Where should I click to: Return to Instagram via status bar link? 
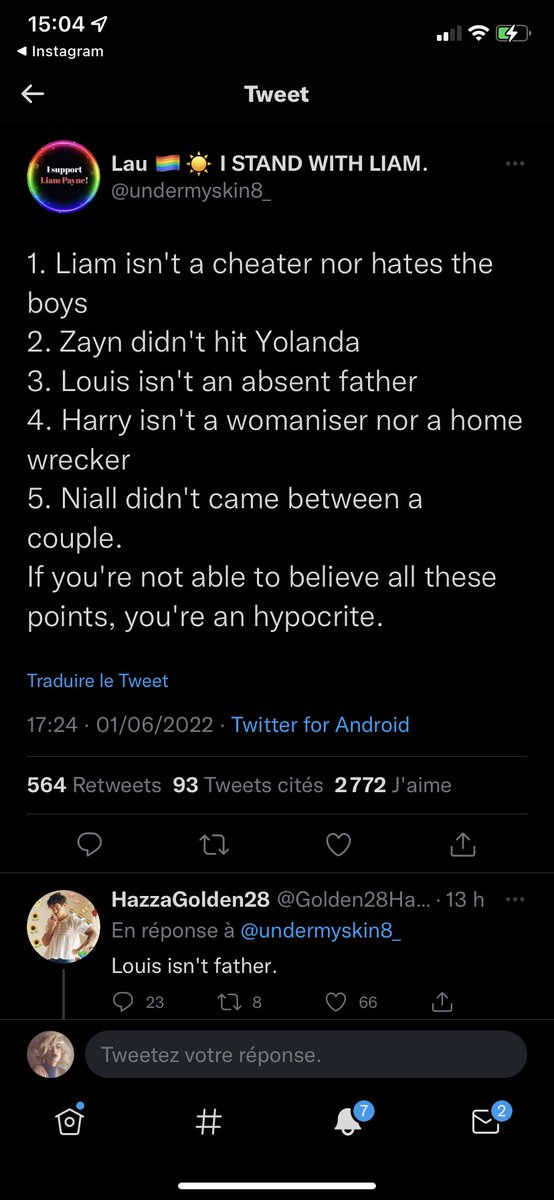61,51
